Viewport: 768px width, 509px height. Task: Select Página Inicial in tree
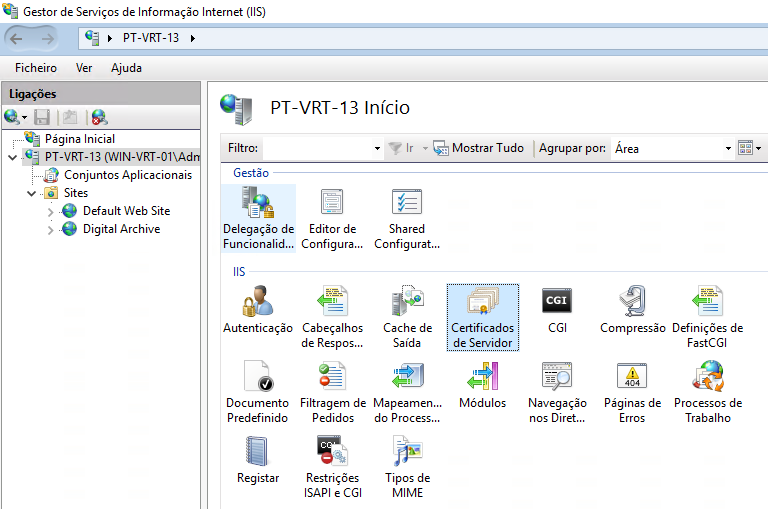(x=80, y=139)
